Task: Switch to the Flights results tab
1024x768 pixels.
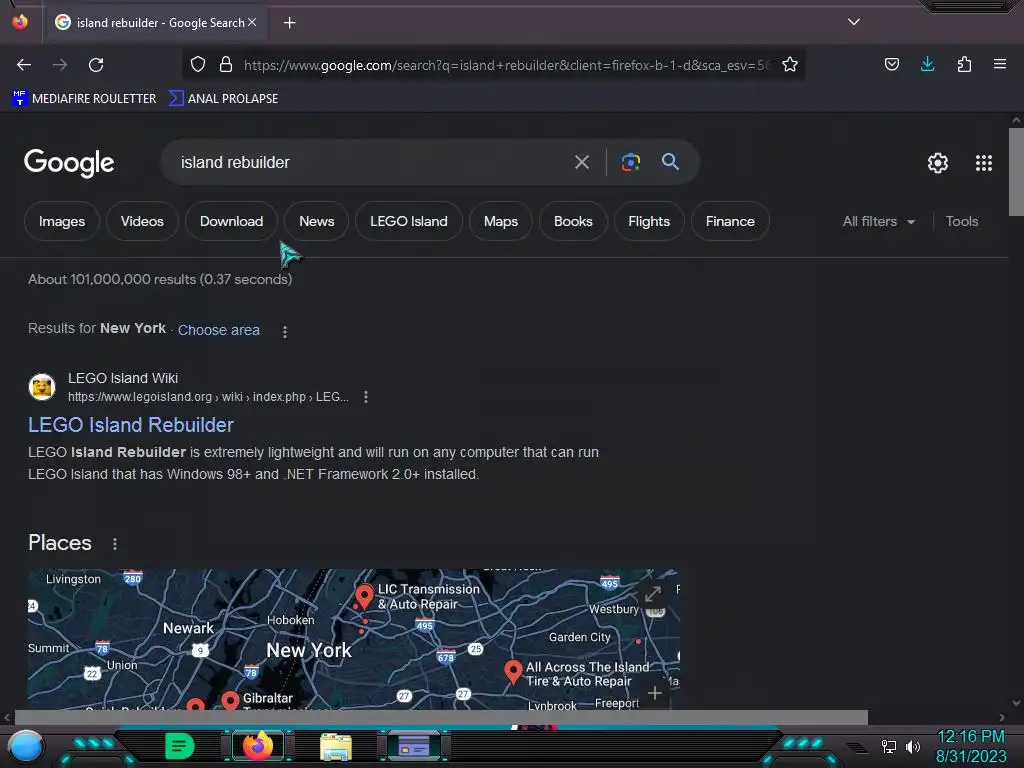Action: pyautogui.click(x=649, y=221)
